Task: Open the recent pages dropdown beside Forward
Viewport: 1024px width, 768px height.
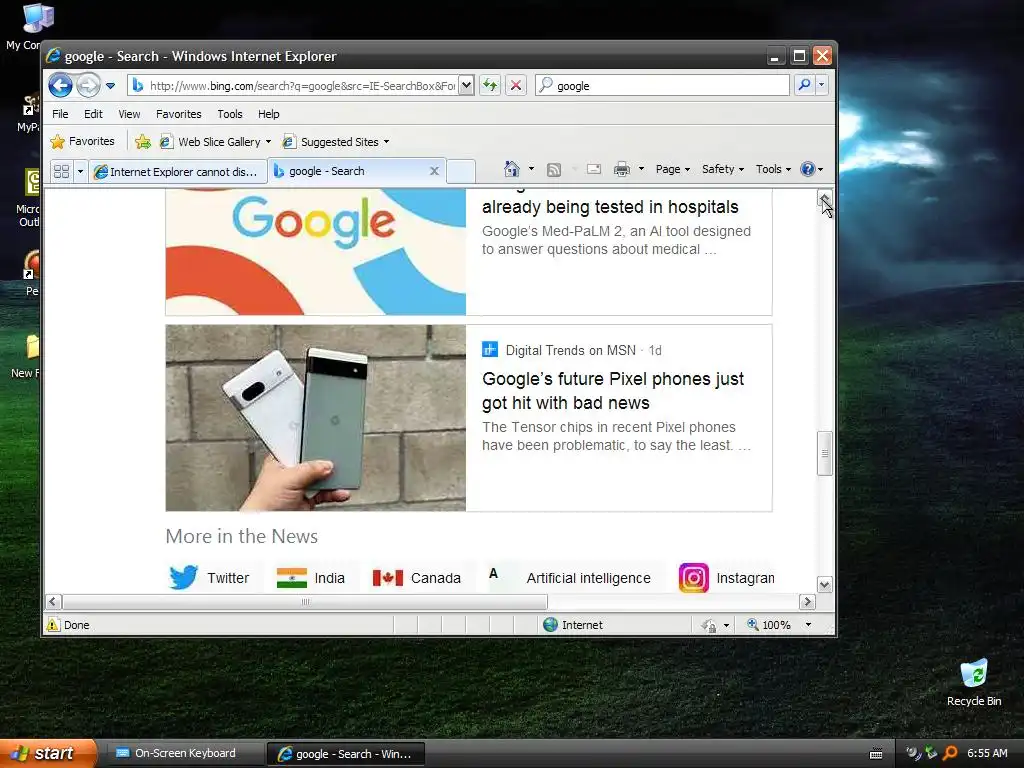Action: (x=110, y=86)
